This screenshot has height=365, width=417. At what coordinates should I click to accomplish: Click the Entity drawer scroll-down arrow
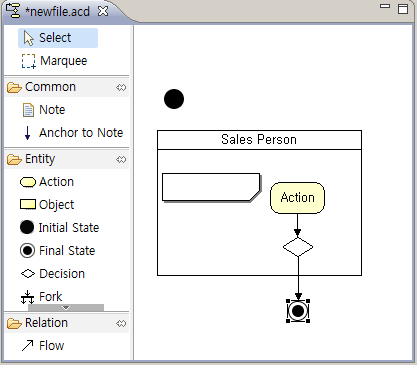pyautogui.click(x=66, y=307)
